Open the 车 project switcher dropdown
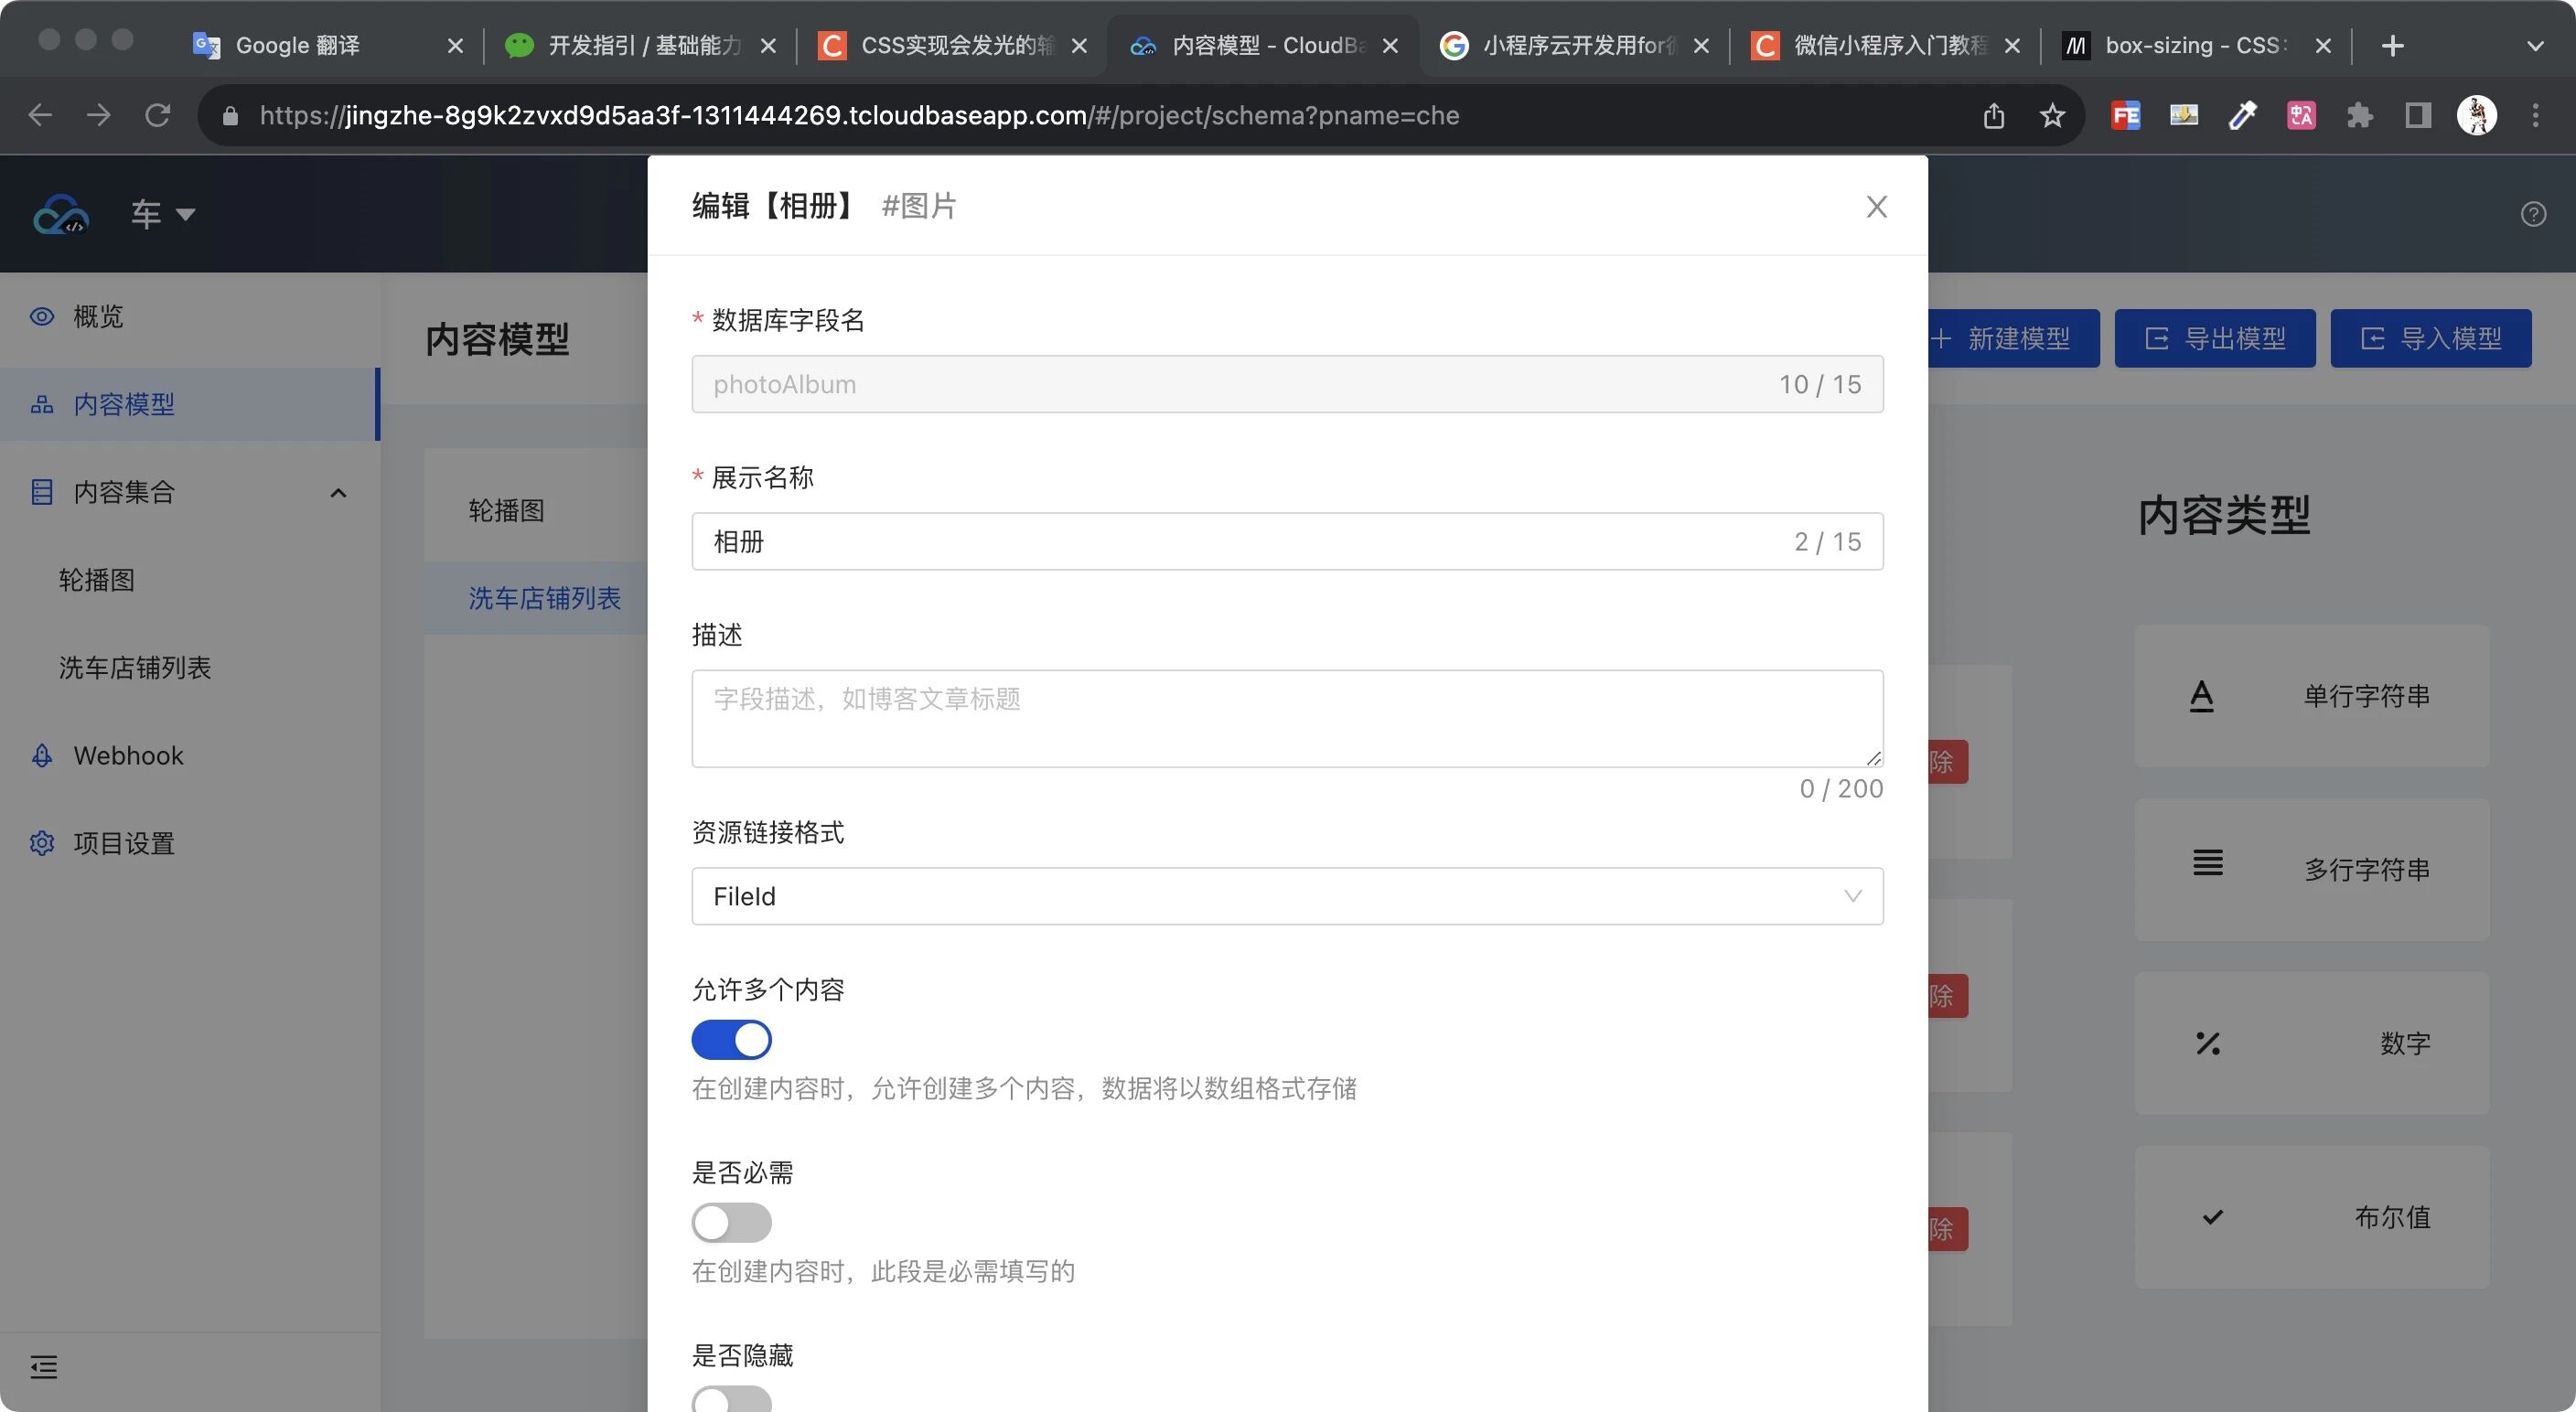 (x=162, y=214)
